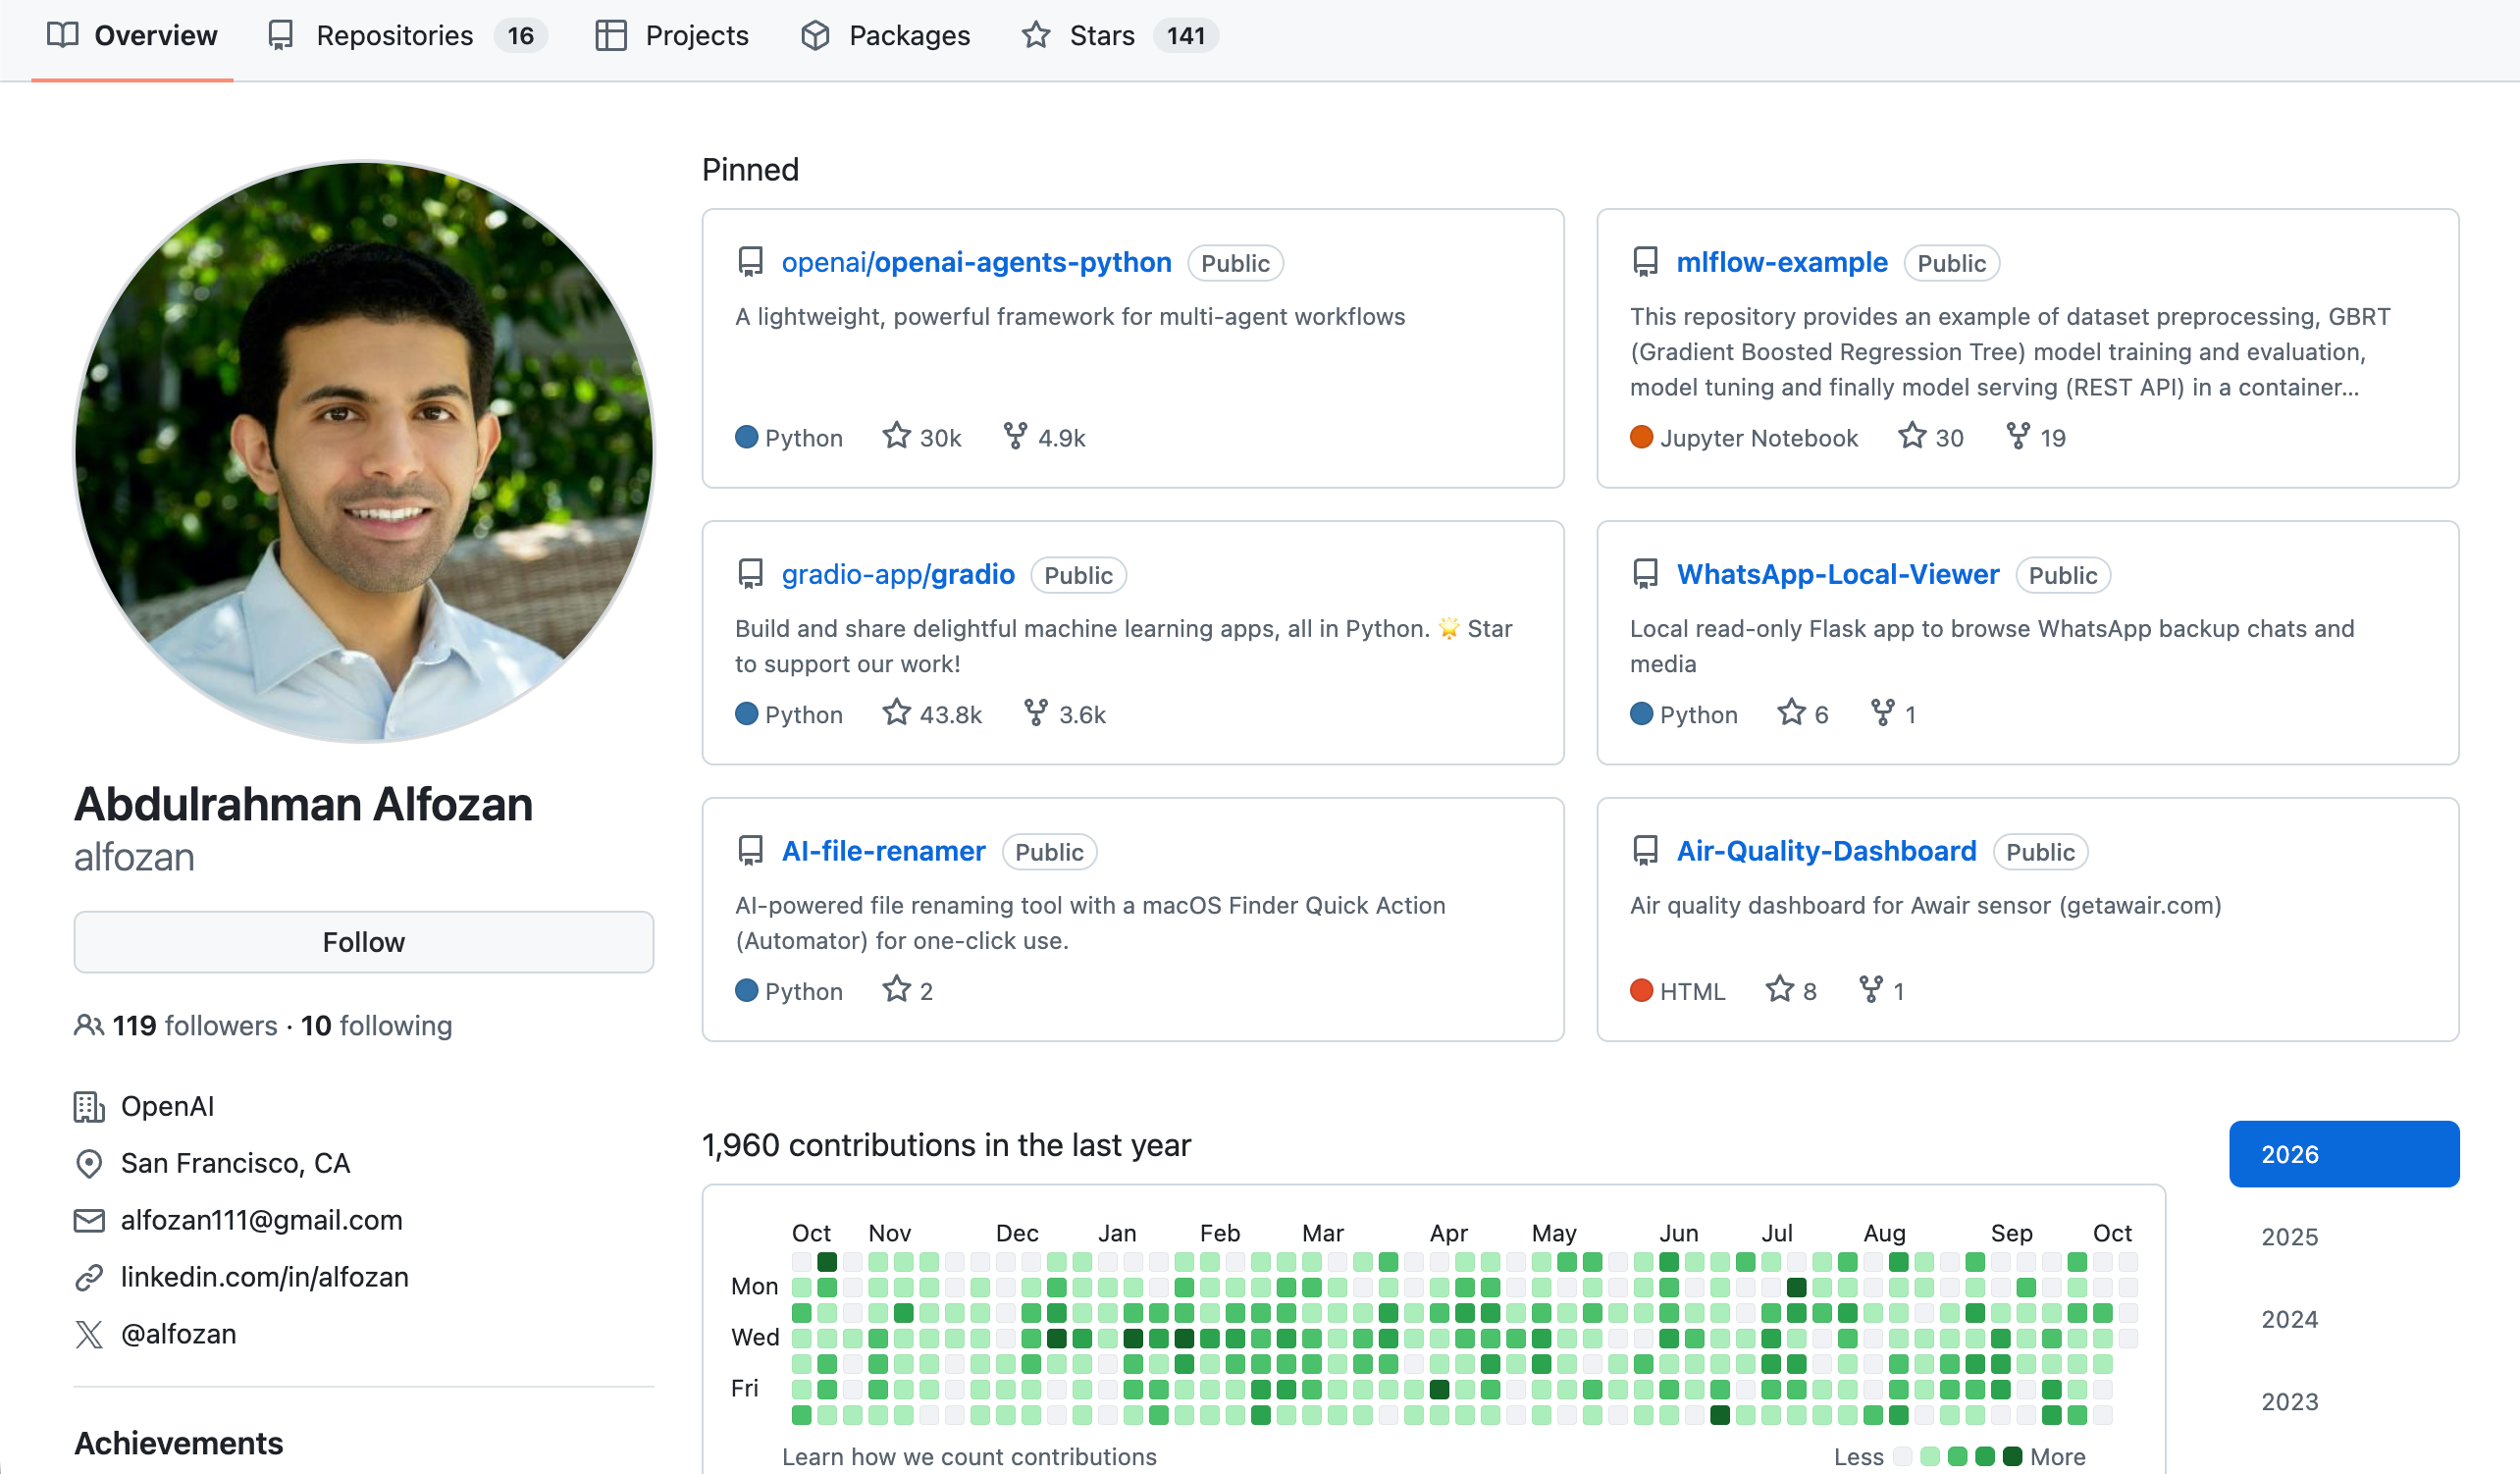Click the building icon beside OpenAI

[x=89, y=1107]
